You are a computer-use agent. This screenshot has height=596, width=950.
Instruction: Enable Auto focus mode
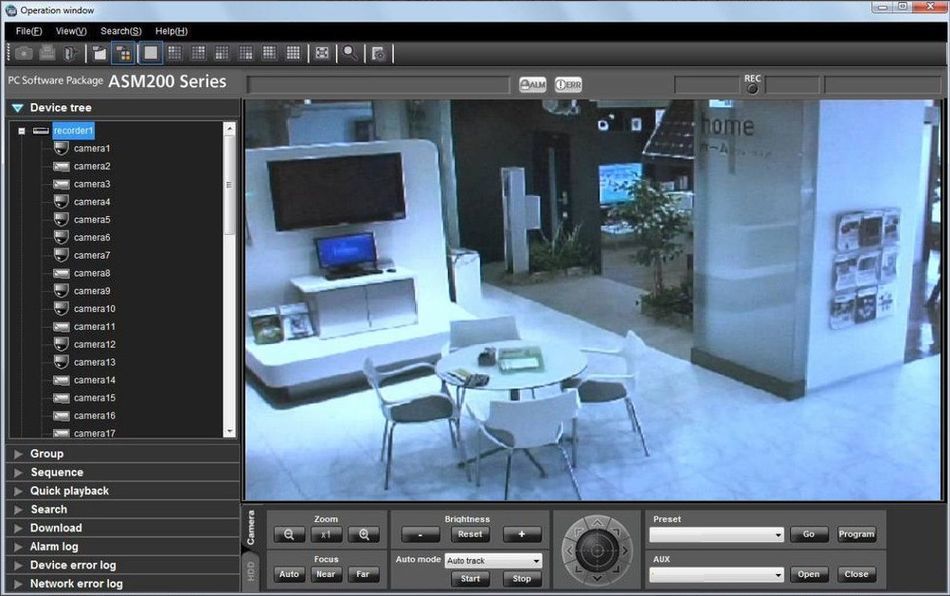point(288,574)
